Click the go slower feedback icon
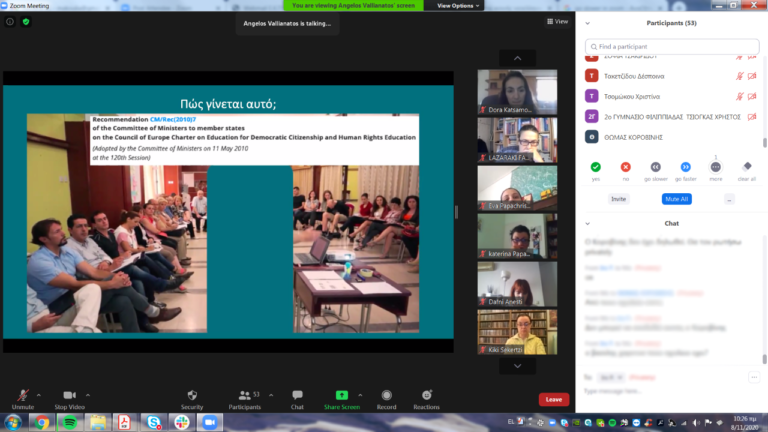The image size is (768, 432). click(x=655, y=167)
